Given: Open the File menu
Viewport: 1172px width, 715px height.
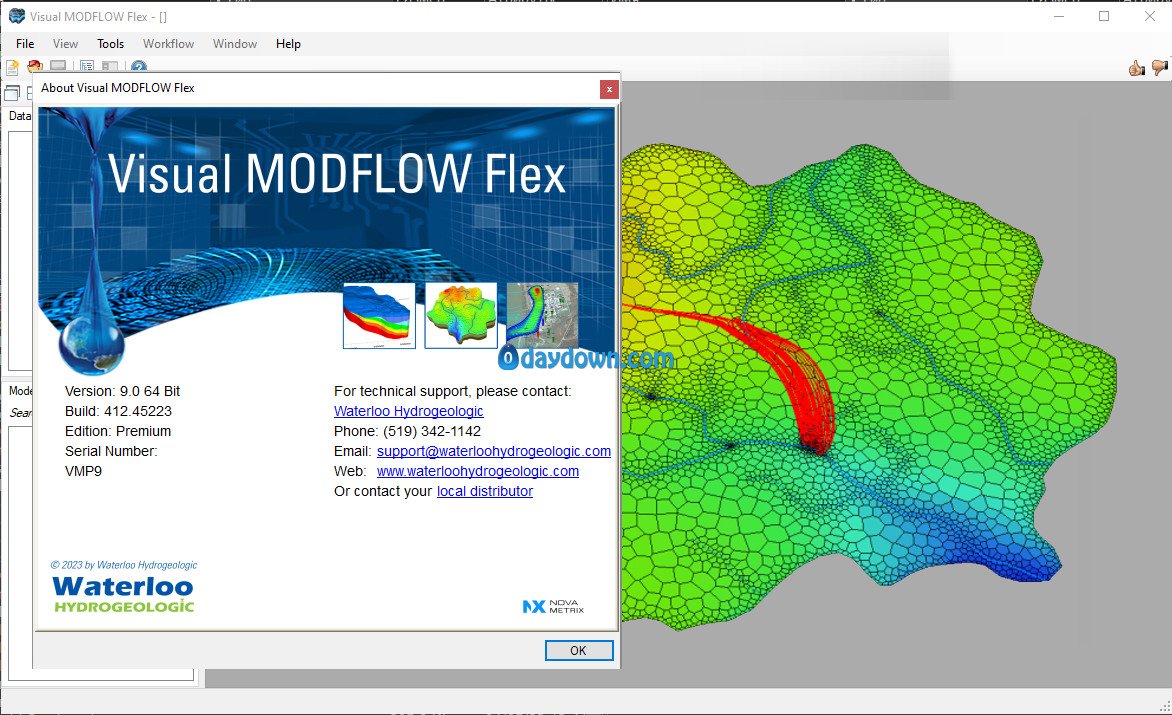Looking at the screenshot, I should 25,44.
